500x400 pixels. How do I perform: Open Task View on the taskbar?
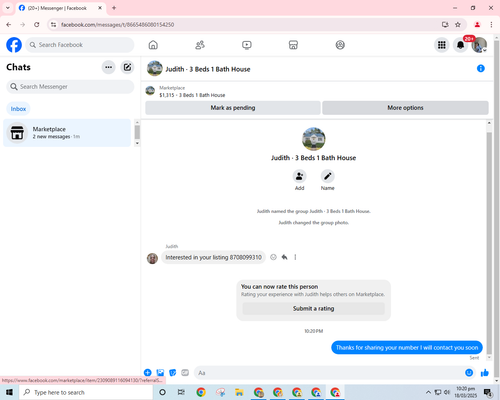pos(181,392)
